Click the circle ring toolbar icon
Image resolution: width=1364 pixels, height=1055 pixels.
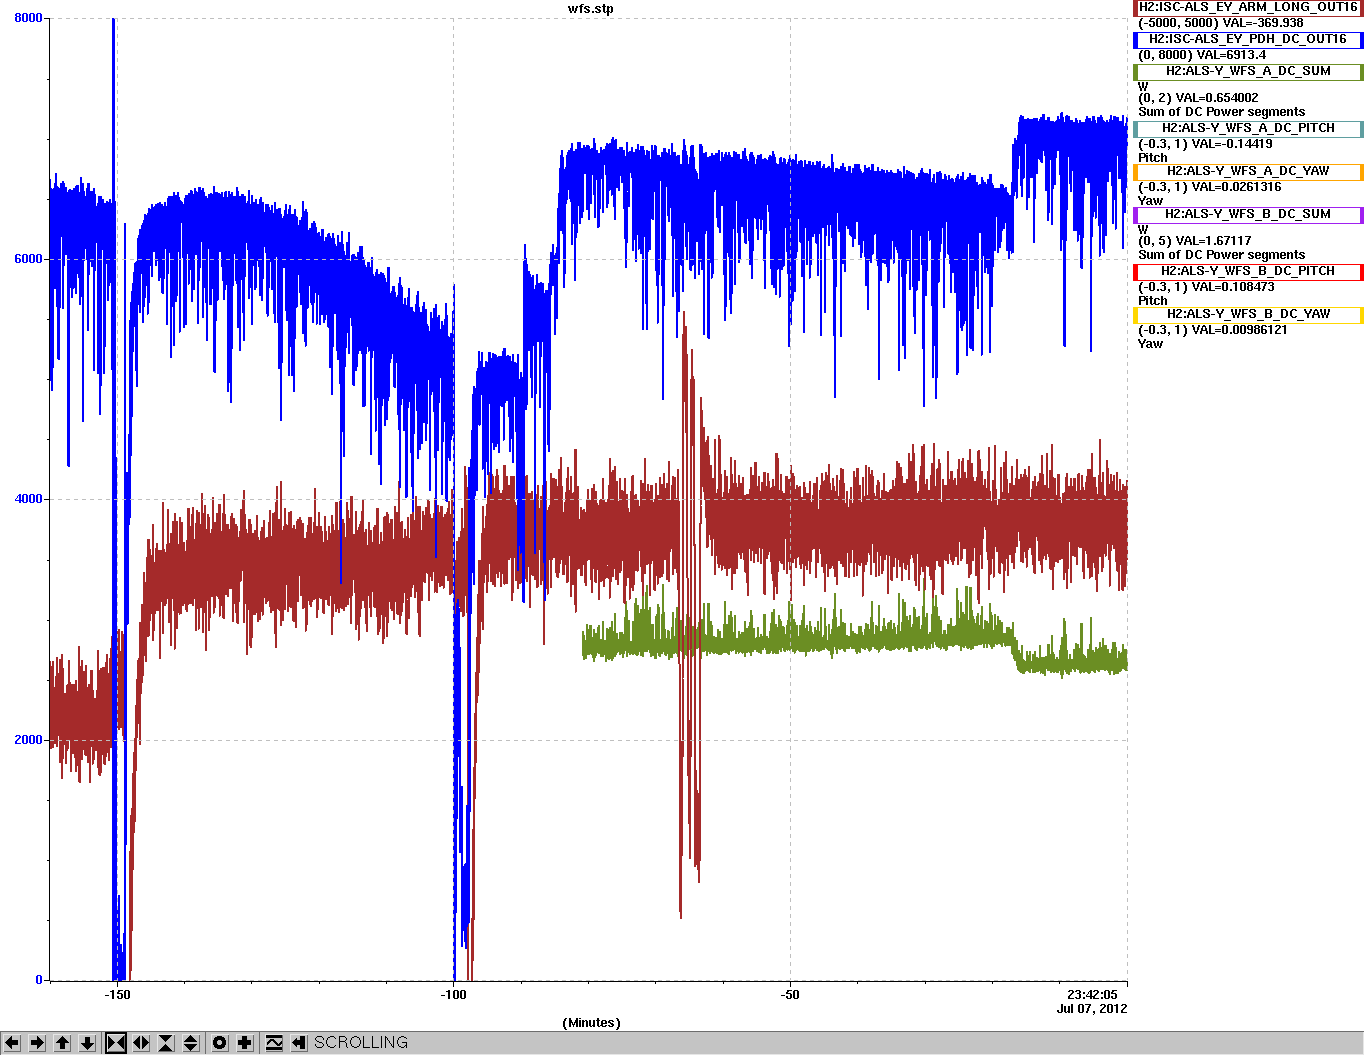pos(220,1043)
